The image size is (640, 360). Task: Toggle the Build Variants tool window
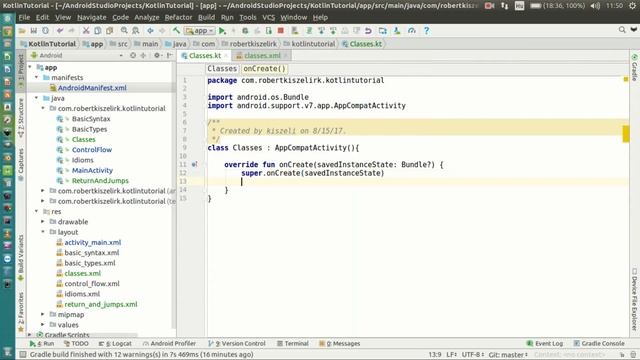coord(21,258)
